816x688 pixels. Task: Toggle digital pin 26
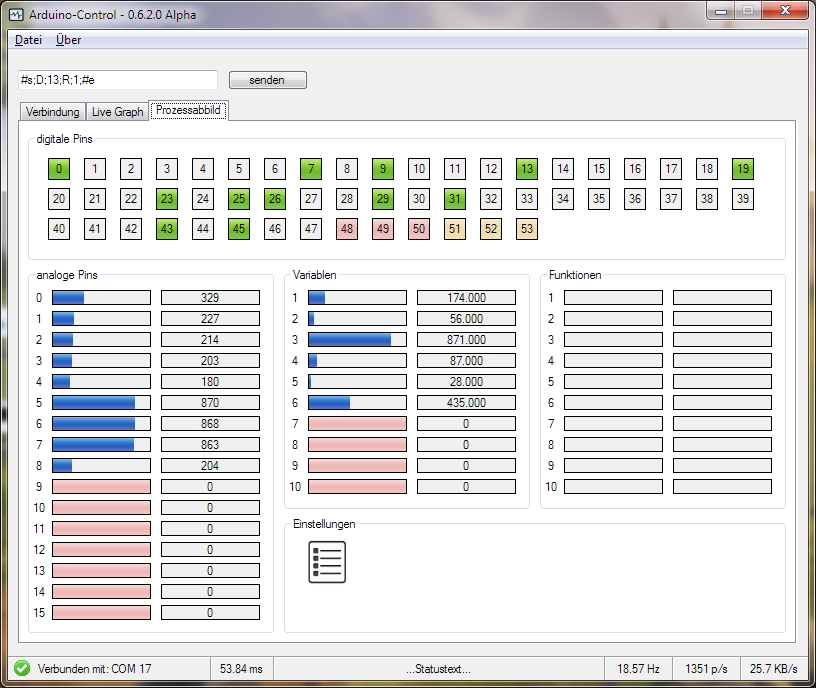tap(275, 199)
